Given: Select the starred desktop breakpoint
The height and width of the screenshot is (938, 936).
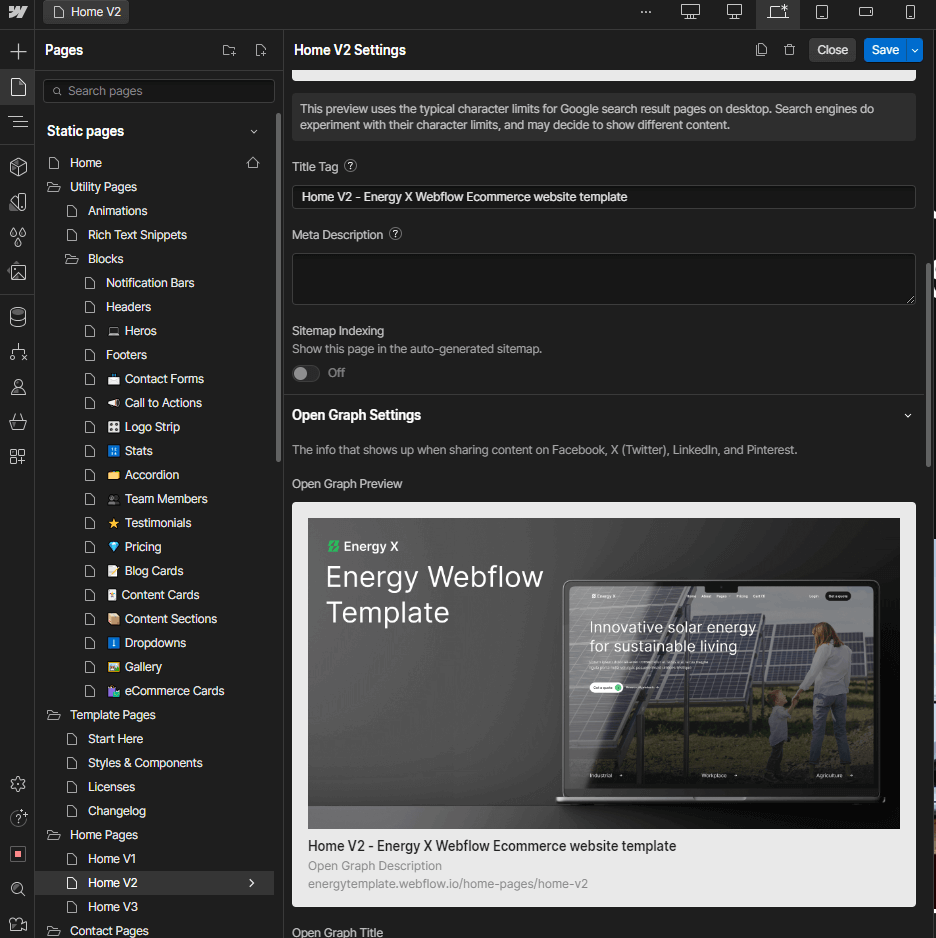Looking at the screenshot, I should click(778, 13).
